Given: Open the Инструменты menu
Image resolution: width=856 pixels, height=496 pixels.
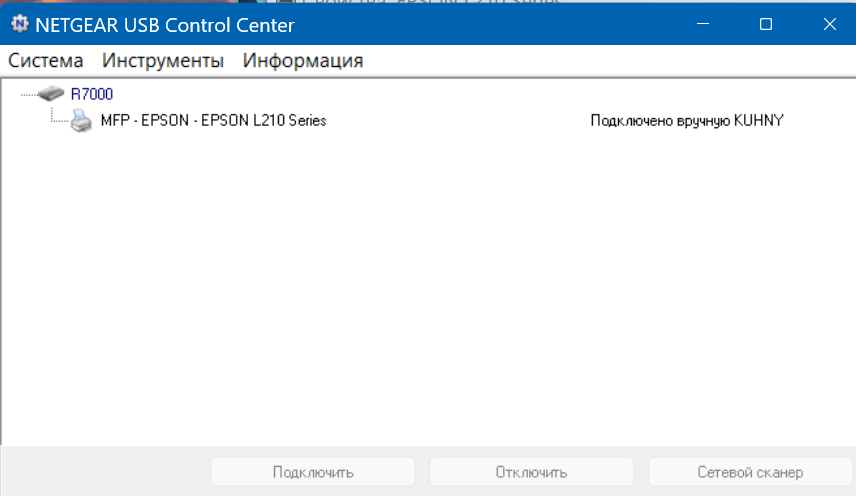Looking at the screenshot, I should pos(163,61).
